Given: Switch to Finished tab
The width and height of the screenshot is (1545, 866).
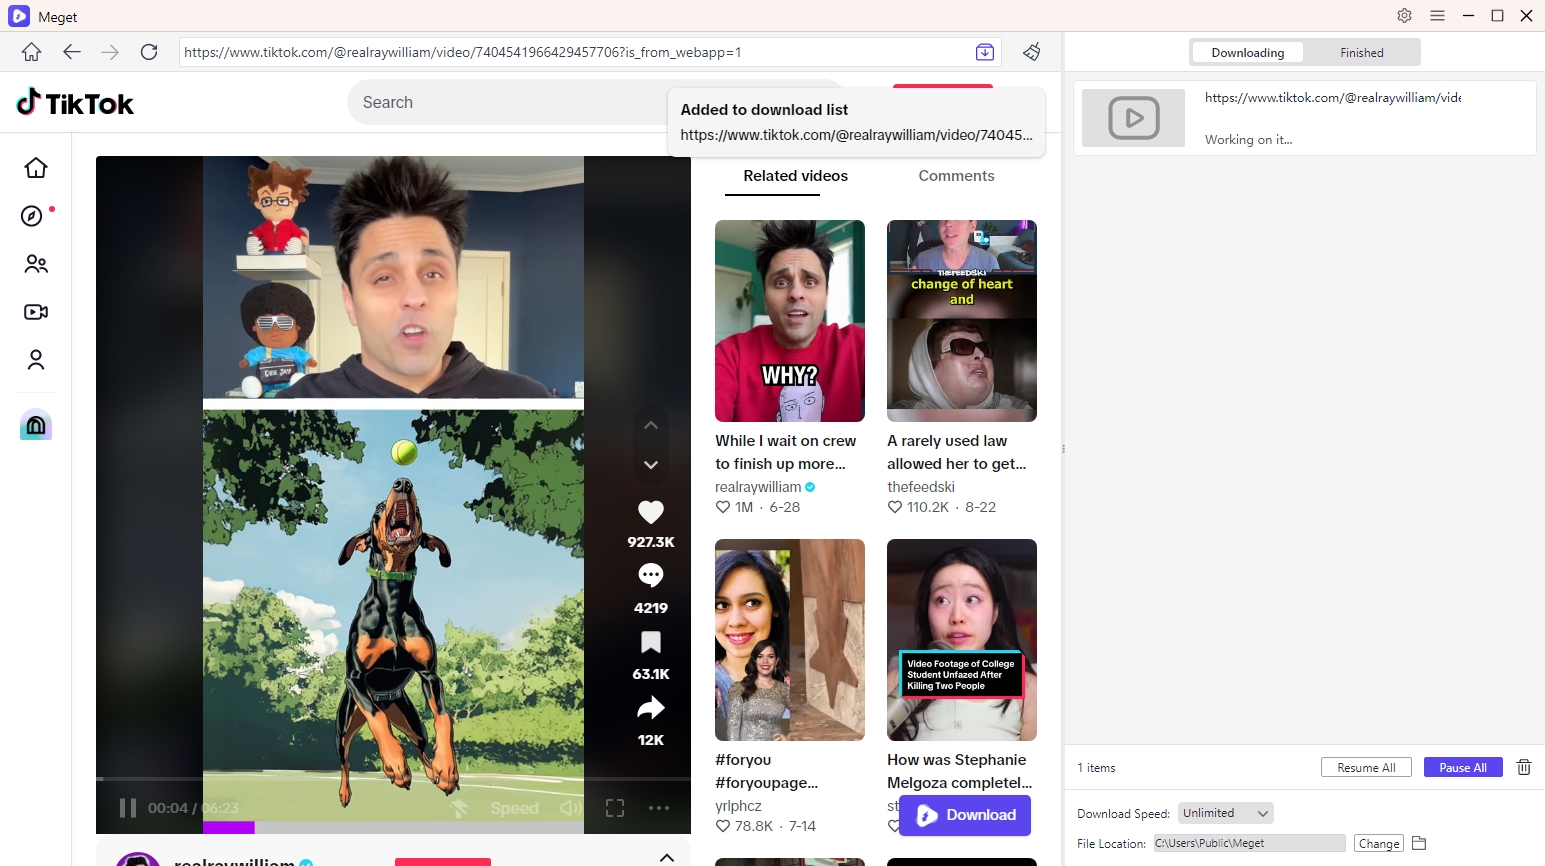Looking at the screenshot, I should (x=1362, y=52).
